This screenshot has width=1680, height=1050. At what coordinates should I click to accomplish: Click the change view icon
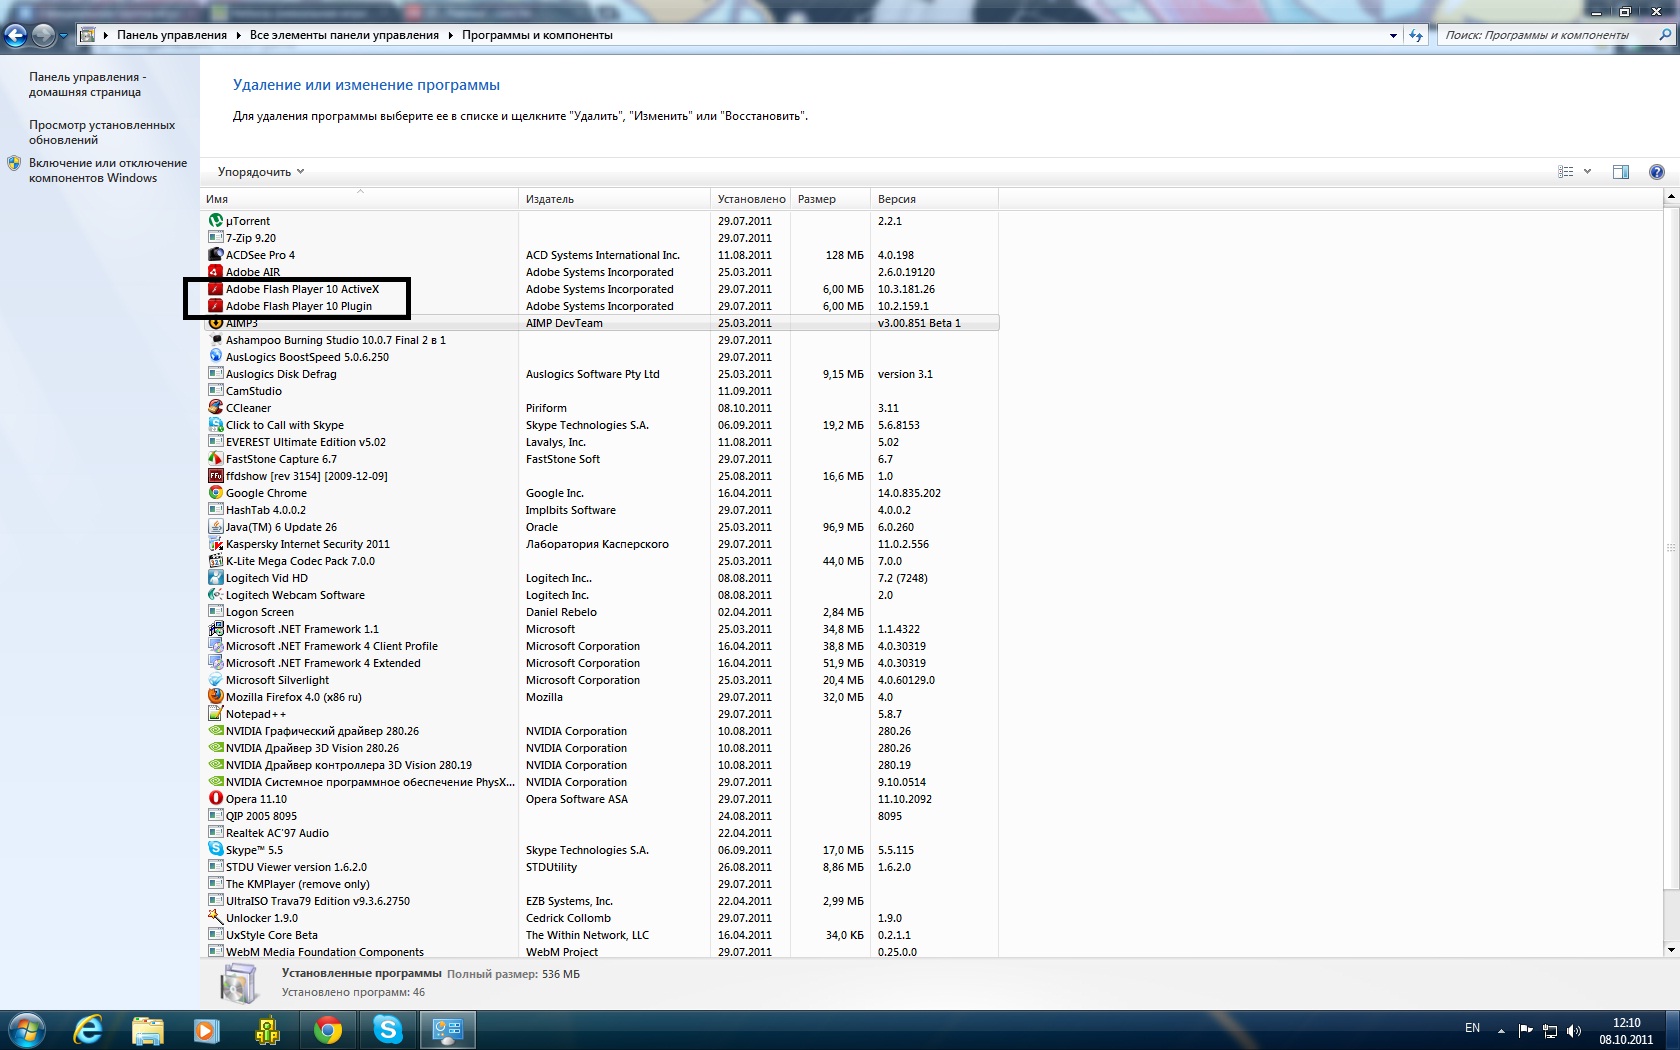tap(1566, 172)
